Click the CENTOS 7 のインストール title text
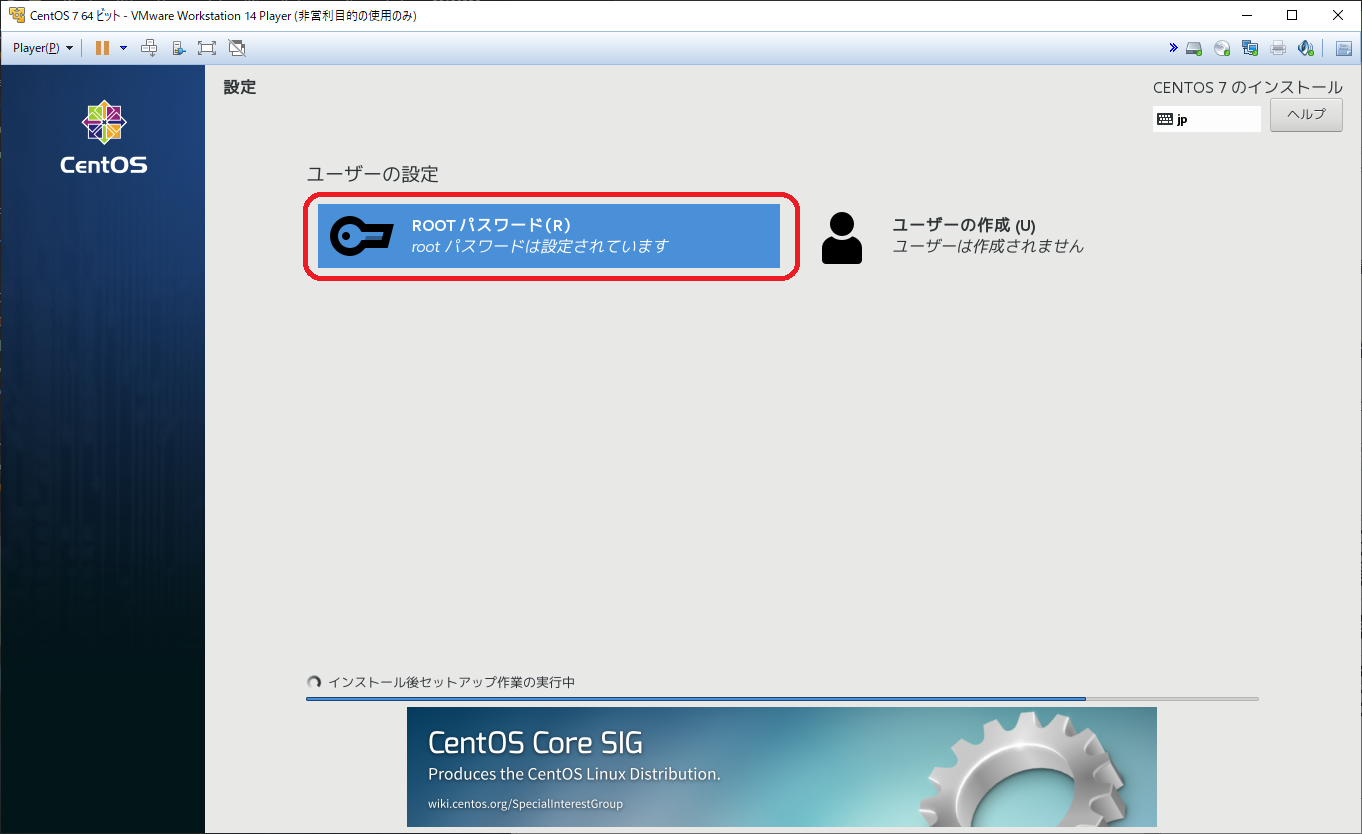The height and width of the screenshot is (834, 1362). (1248, 88)
